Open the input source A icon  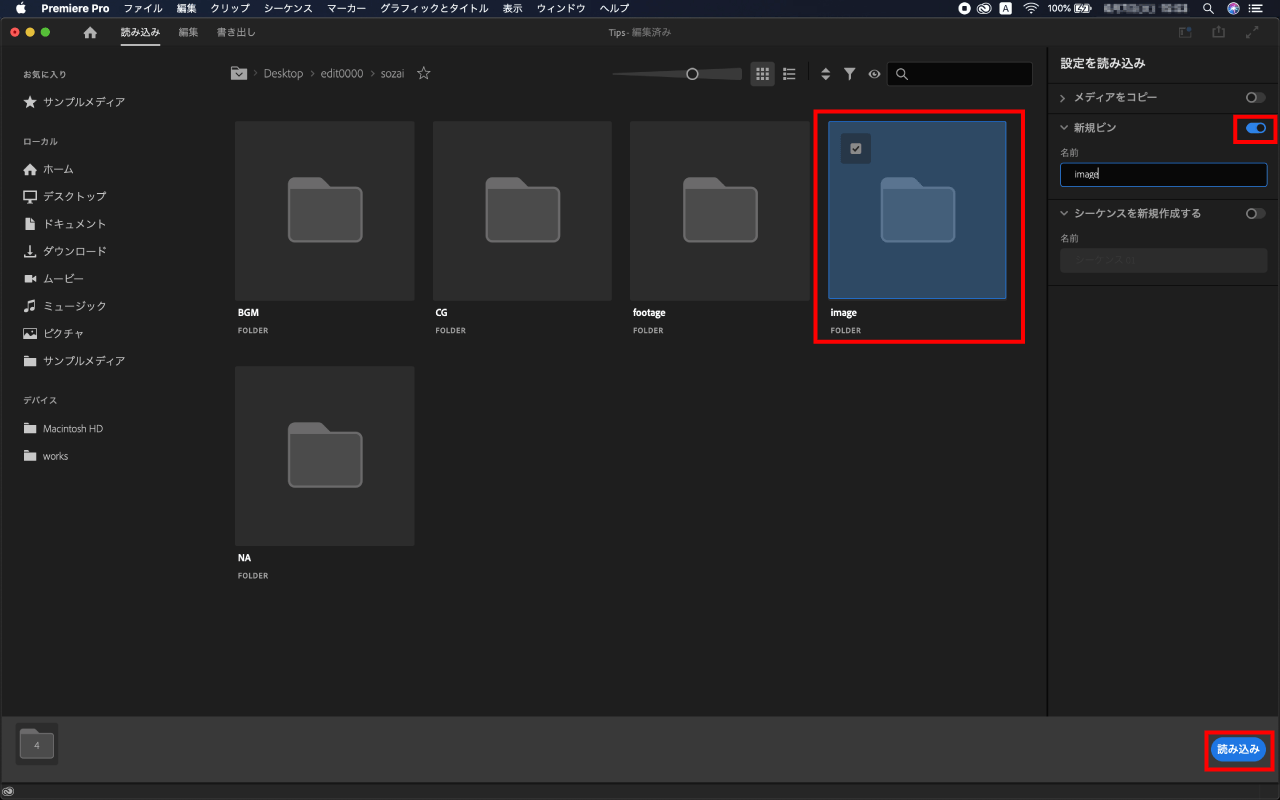point(1006,8)
